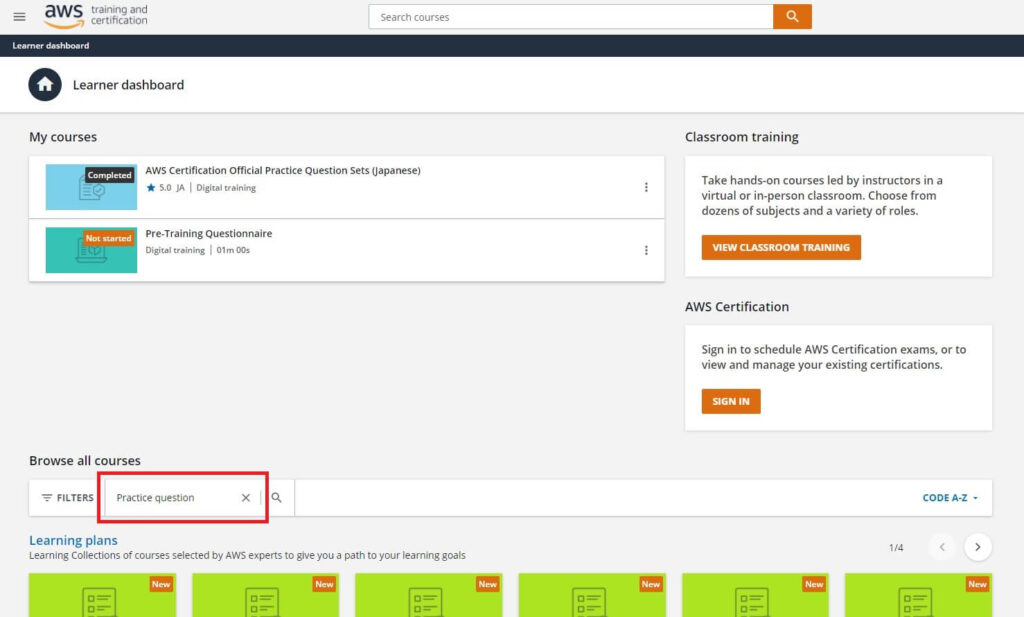
Task: Click the Learner dashboard breadcrumb tab
Action: tap(51, 46)
